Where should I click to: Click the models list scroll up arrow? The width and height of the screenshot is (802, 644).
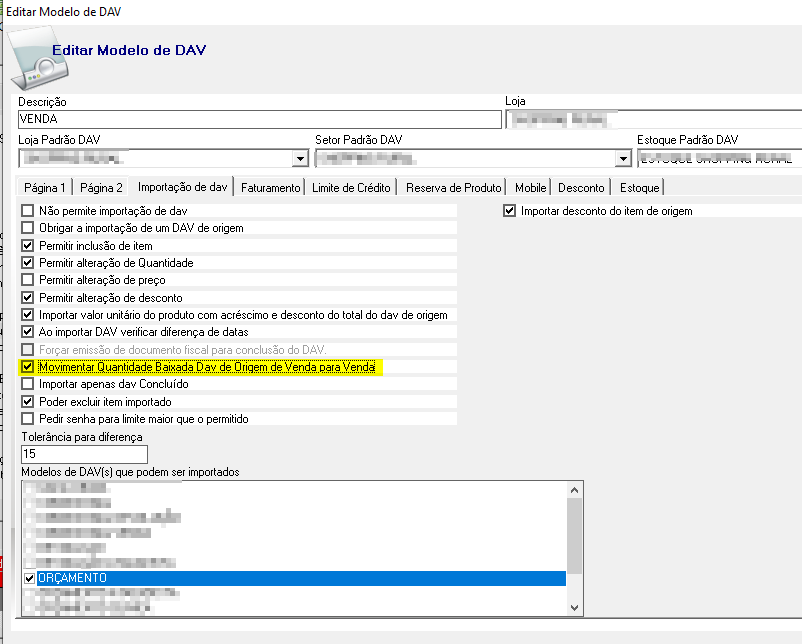point(574,490)
